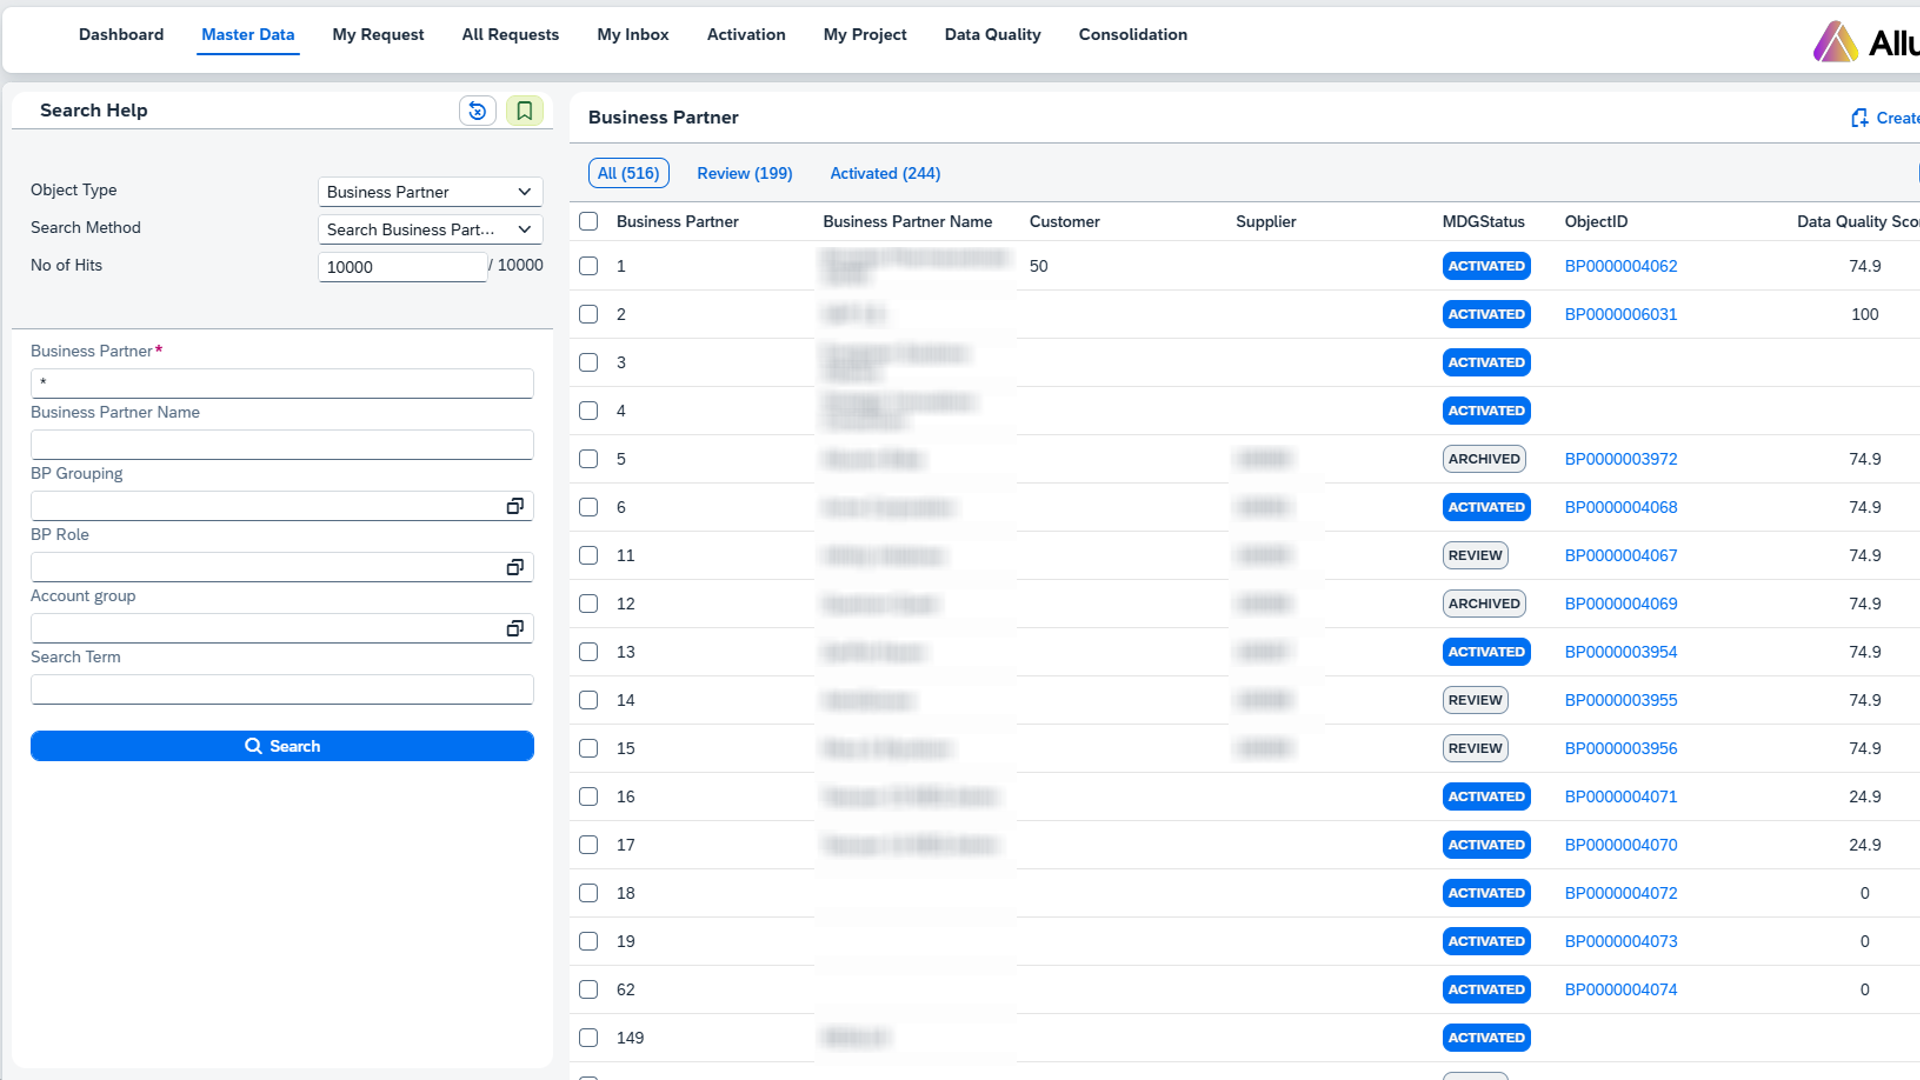Click the blue Search button

(282, 746)
